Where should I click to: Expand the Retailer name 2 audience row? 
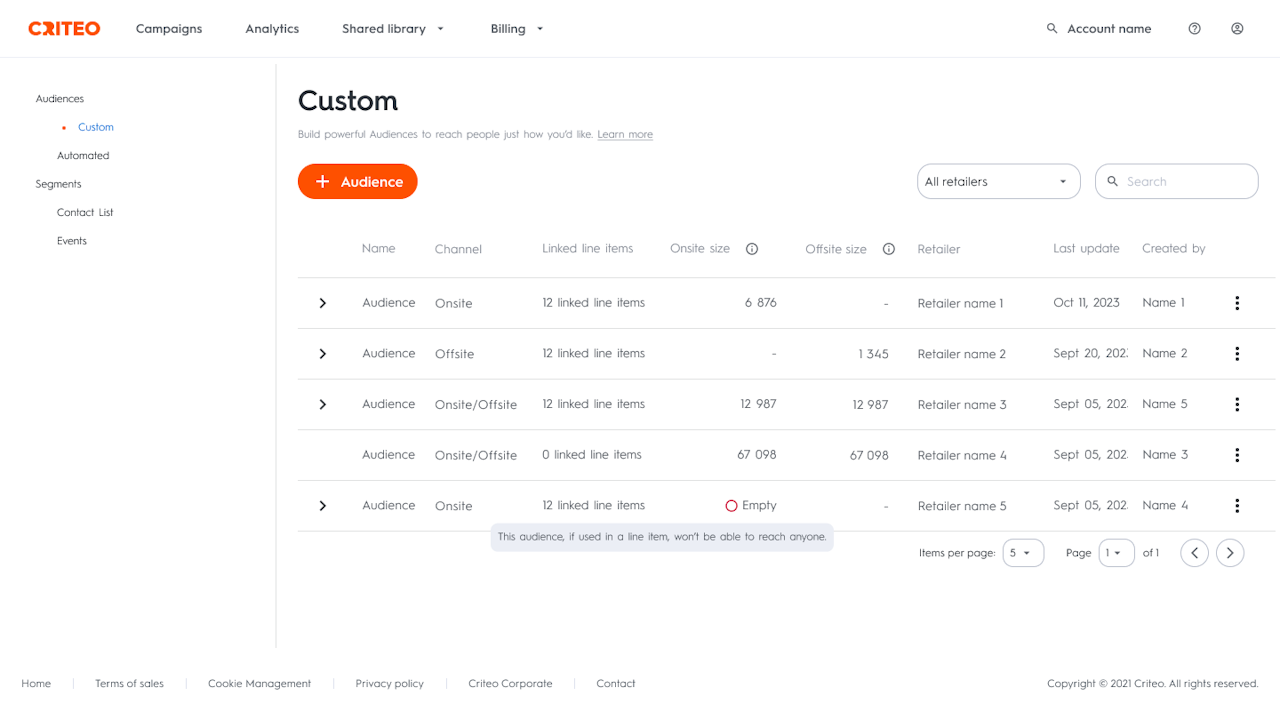click(322, 354)
